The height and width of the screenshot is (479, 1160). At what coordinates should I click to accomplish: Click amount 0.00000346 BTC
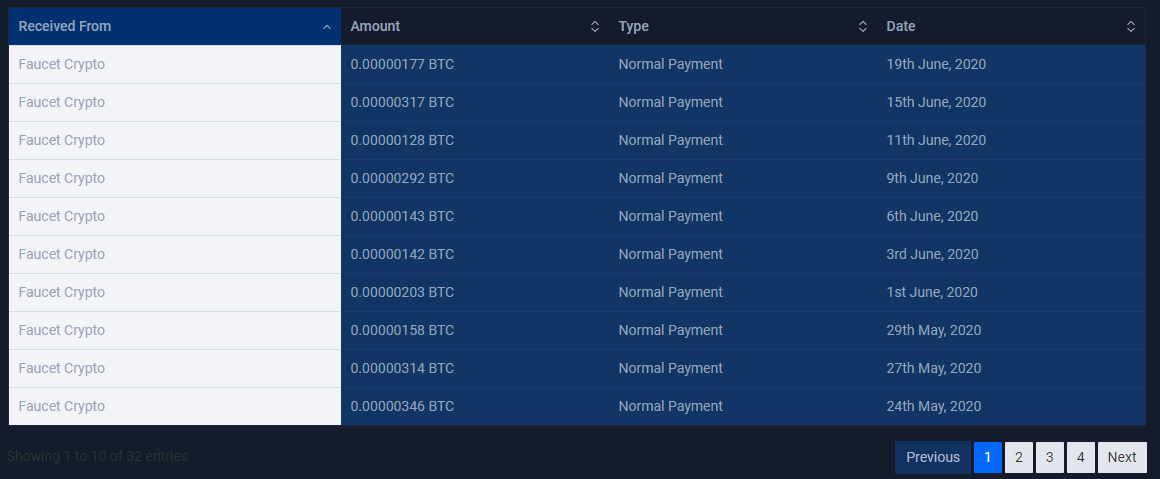tap(402, 406)
